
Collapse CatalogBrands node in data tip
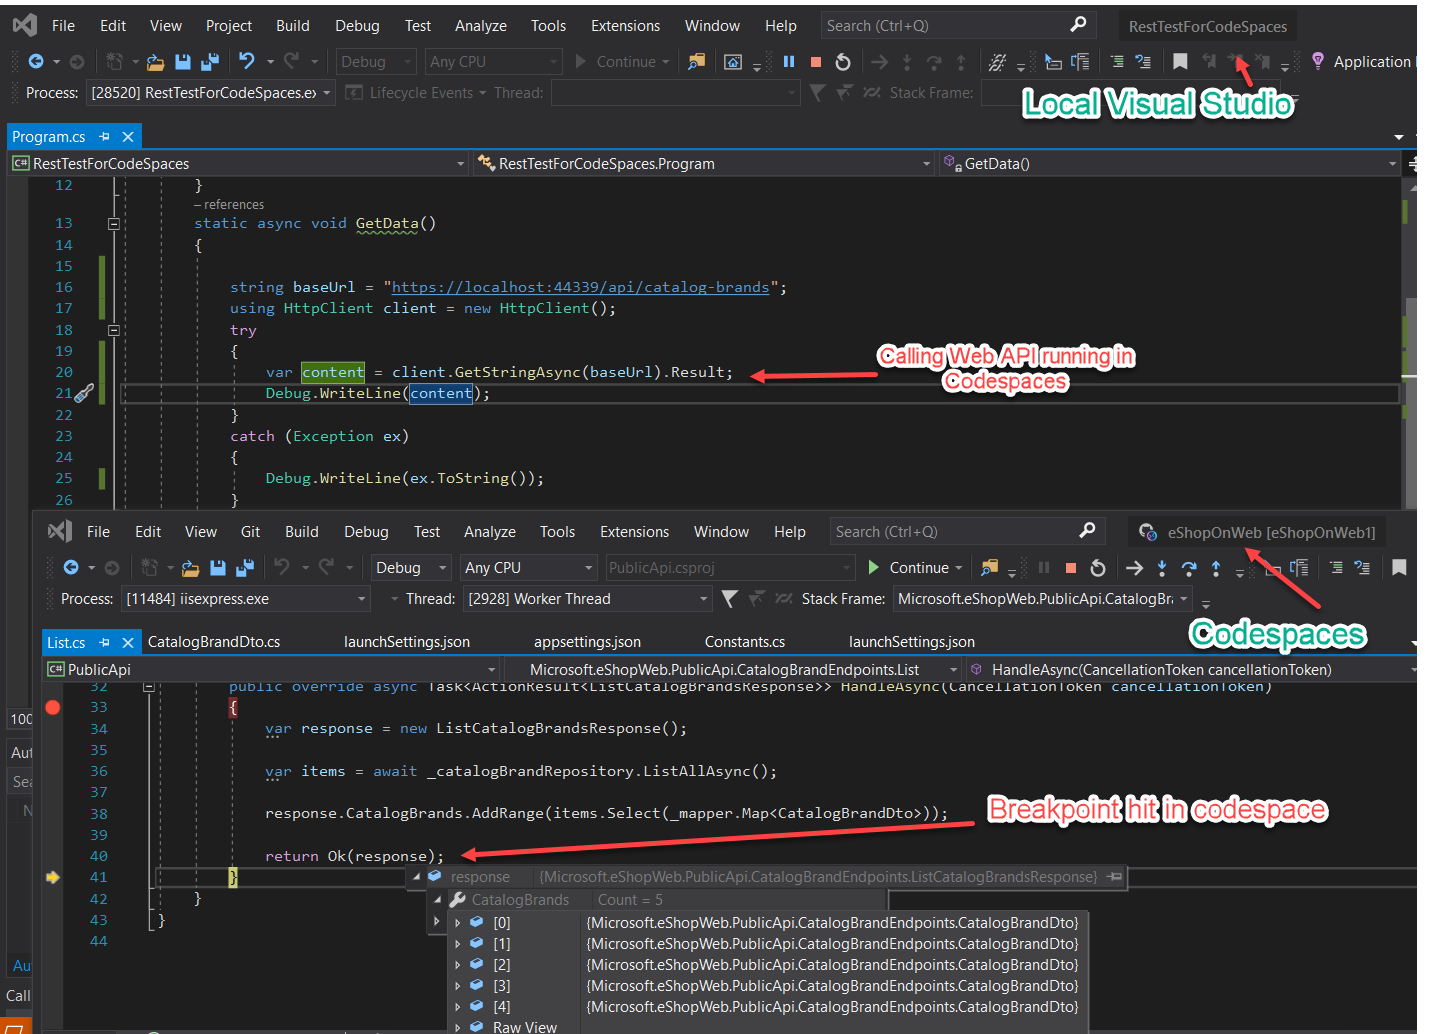438,900
